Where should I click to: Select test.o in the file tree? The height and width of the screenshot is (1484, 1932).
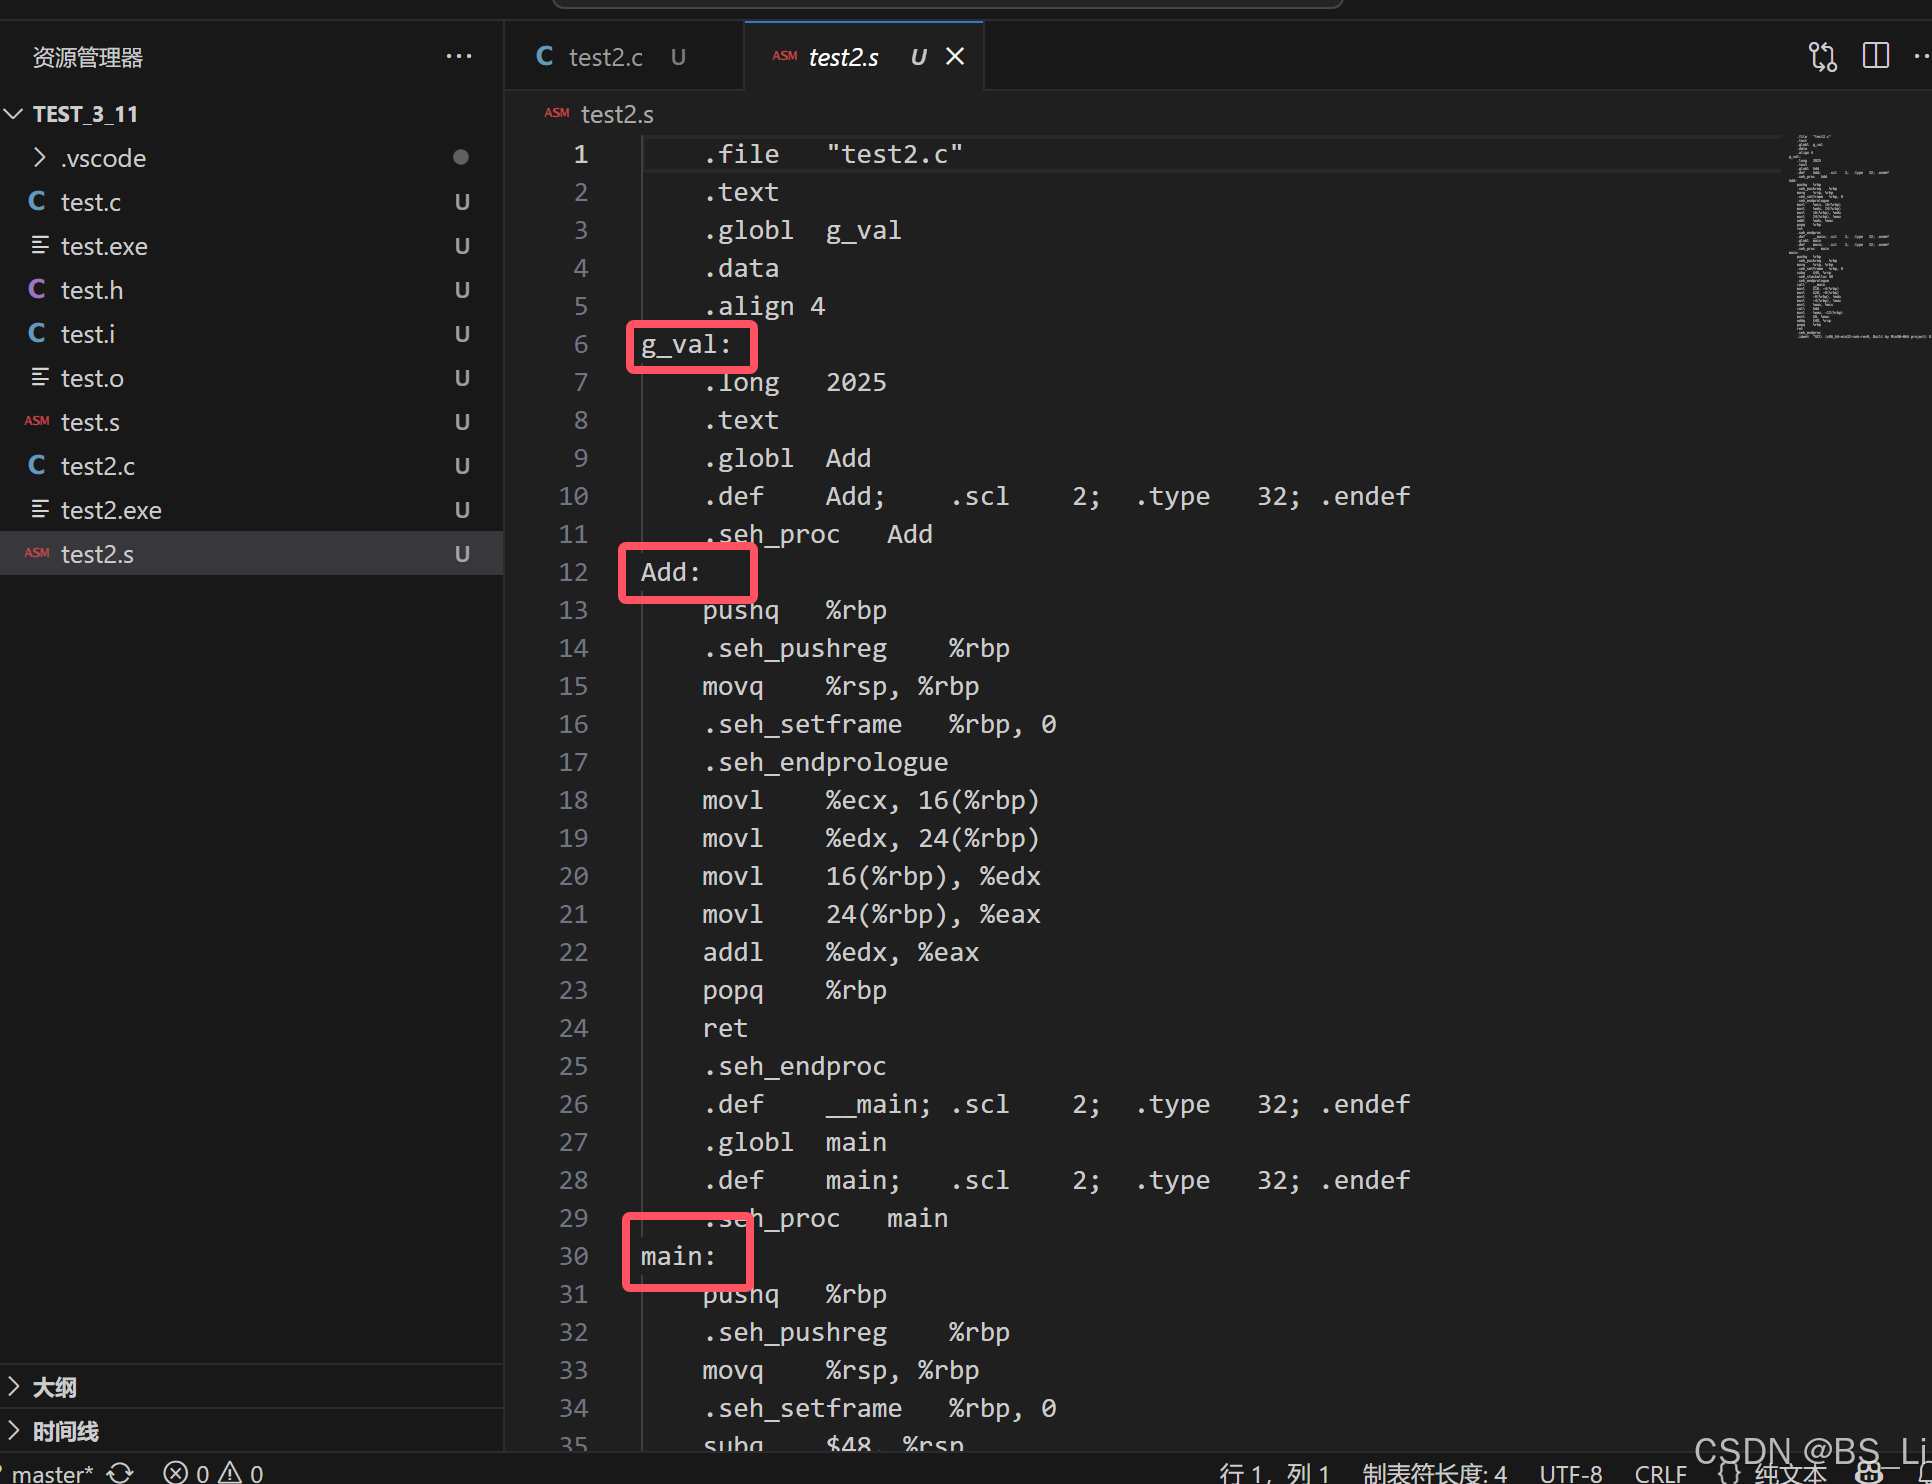point(92,378)
